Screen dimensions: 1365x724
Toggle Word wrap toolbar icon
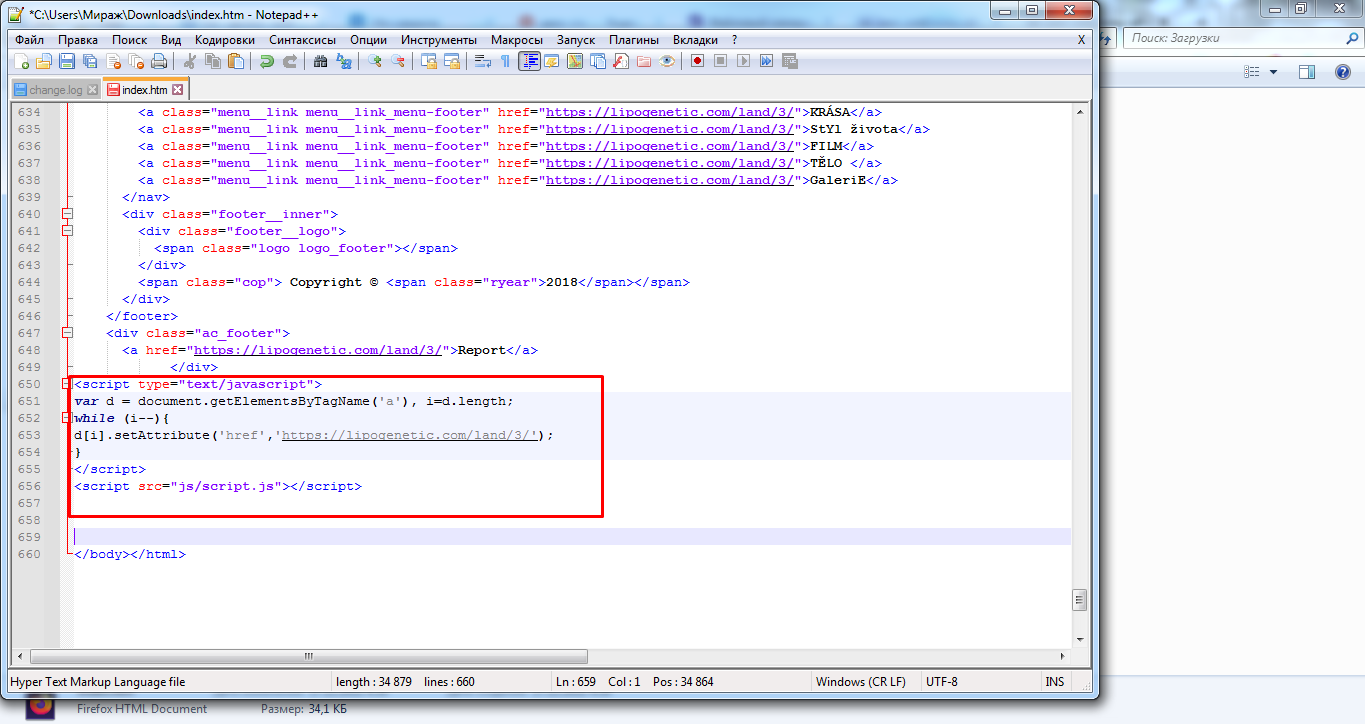(x=482, y=61)
